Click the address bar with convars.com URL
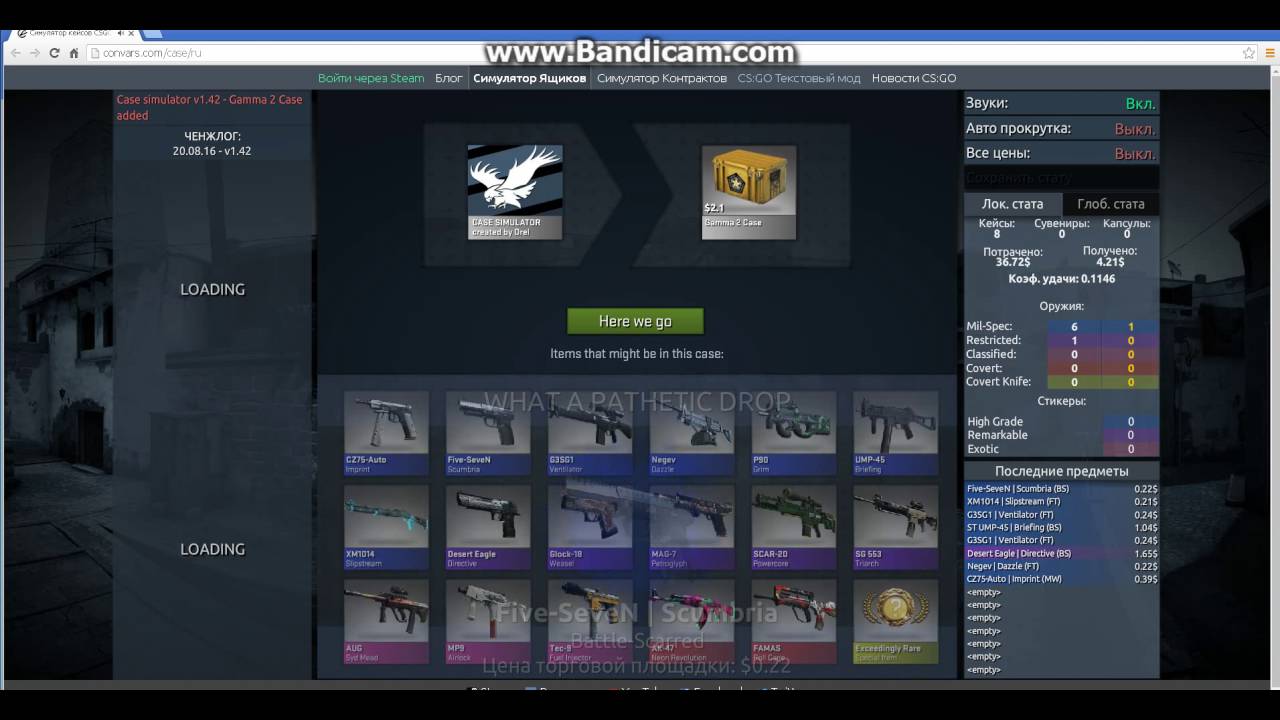Screen dimensions: 1280x720 tap(660, 53)
